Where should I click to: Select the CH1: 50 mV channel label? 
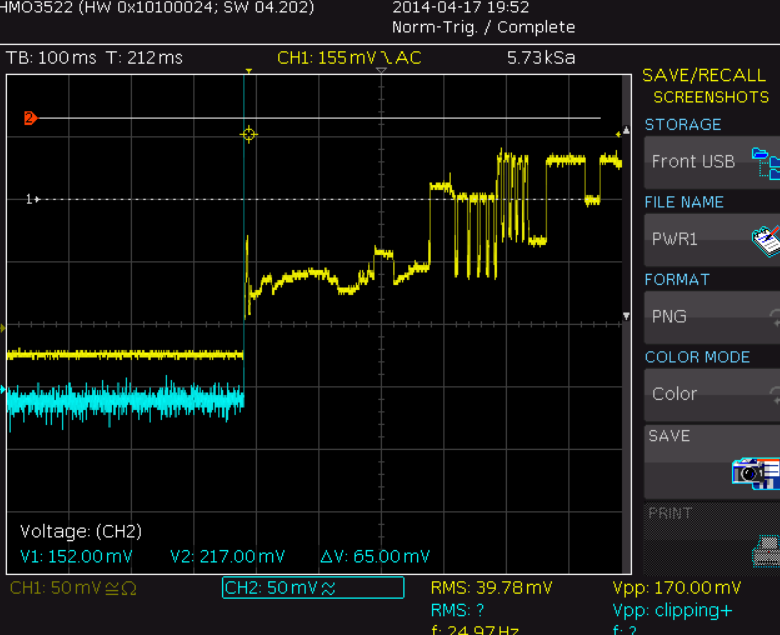click(73, 588)
